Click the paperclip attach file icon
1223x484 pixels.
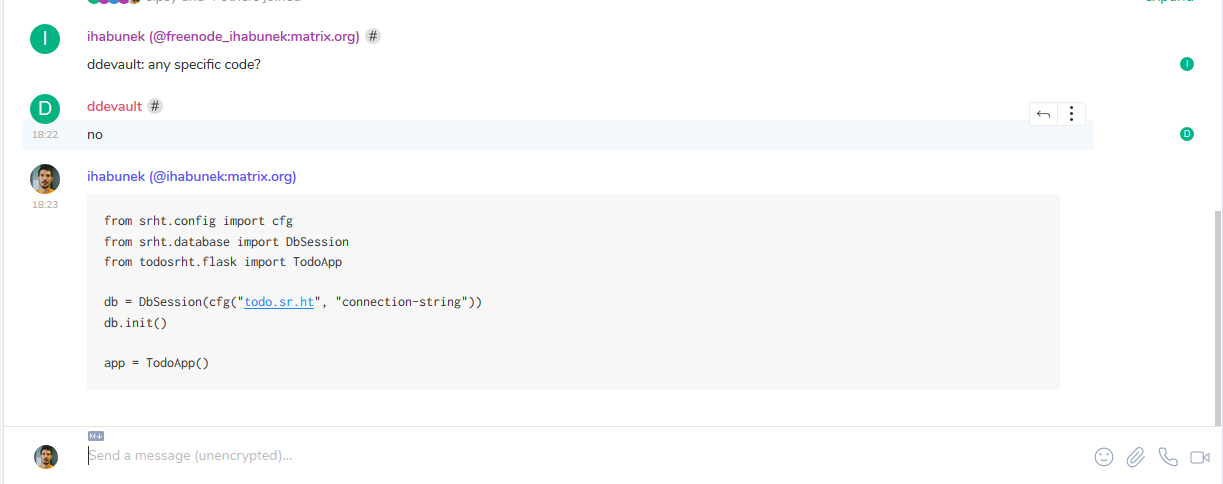[x=1136, y=457]
